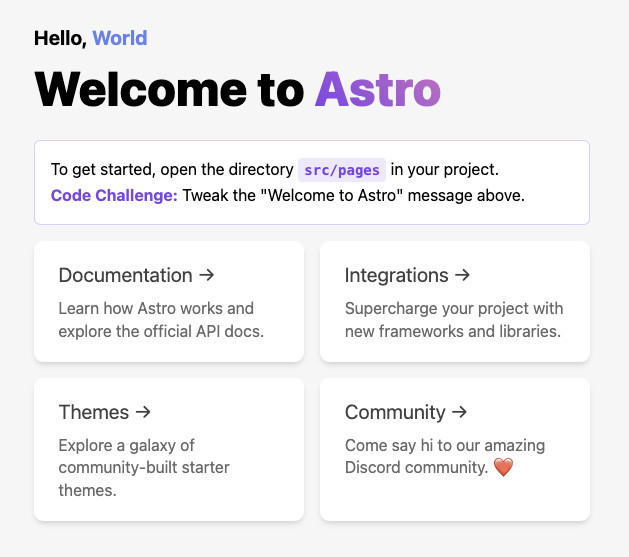629x557 pixels.
Task: Click 'in your project.' text
Action: pyautogui.click(x=445, y=170)
